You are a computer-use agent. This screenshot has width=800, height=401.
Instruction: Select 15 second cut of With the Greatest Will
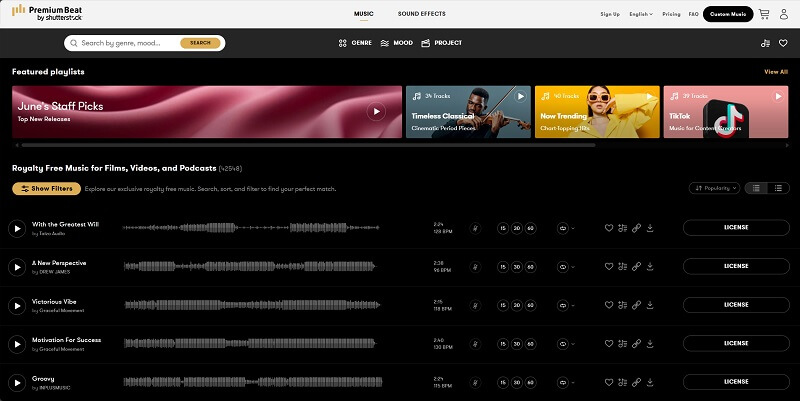503,228
